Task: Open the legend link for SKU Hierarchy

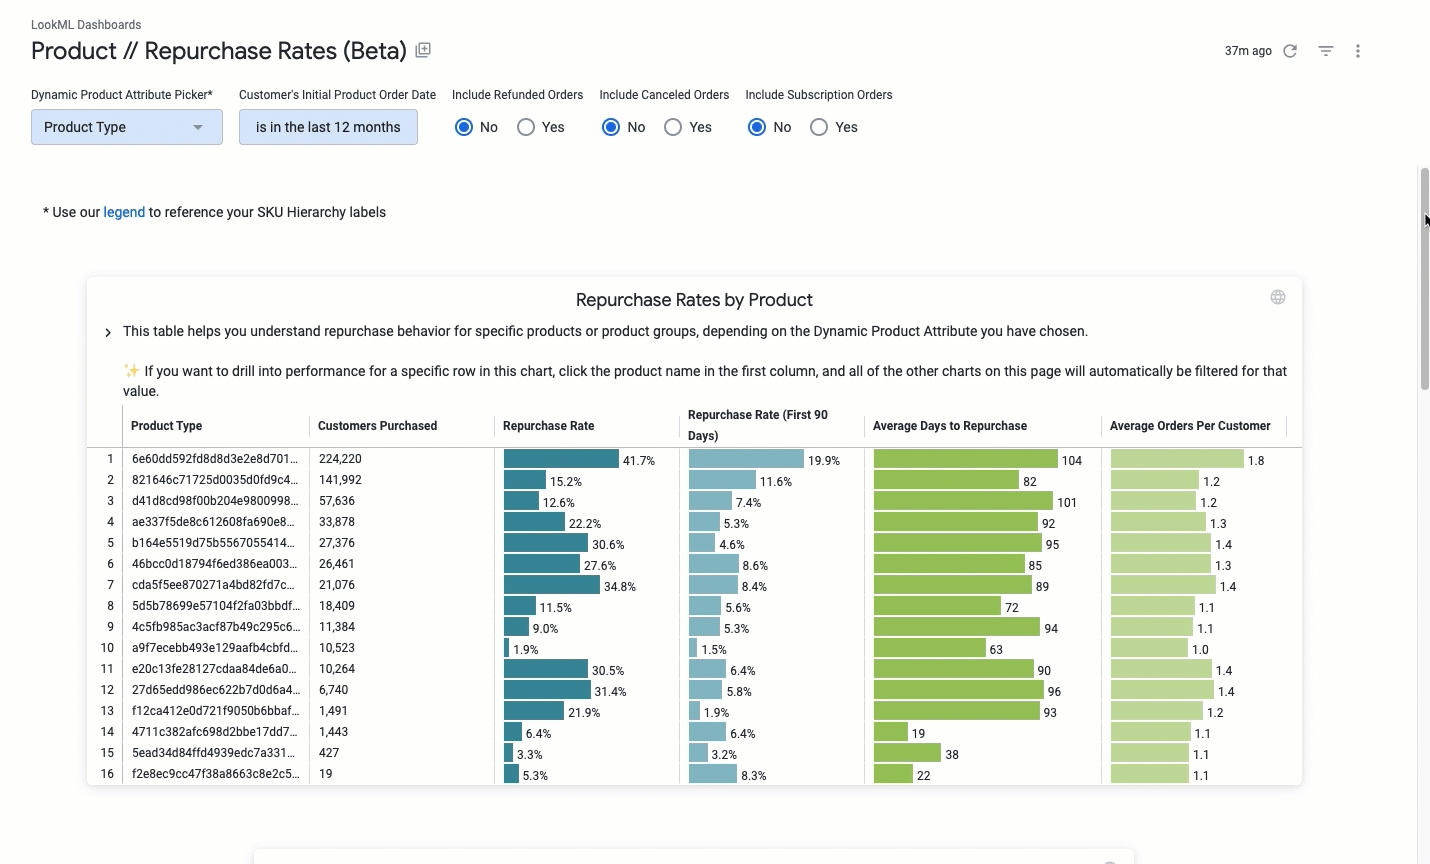Action: pyautogui.click(x=124, y=212)
